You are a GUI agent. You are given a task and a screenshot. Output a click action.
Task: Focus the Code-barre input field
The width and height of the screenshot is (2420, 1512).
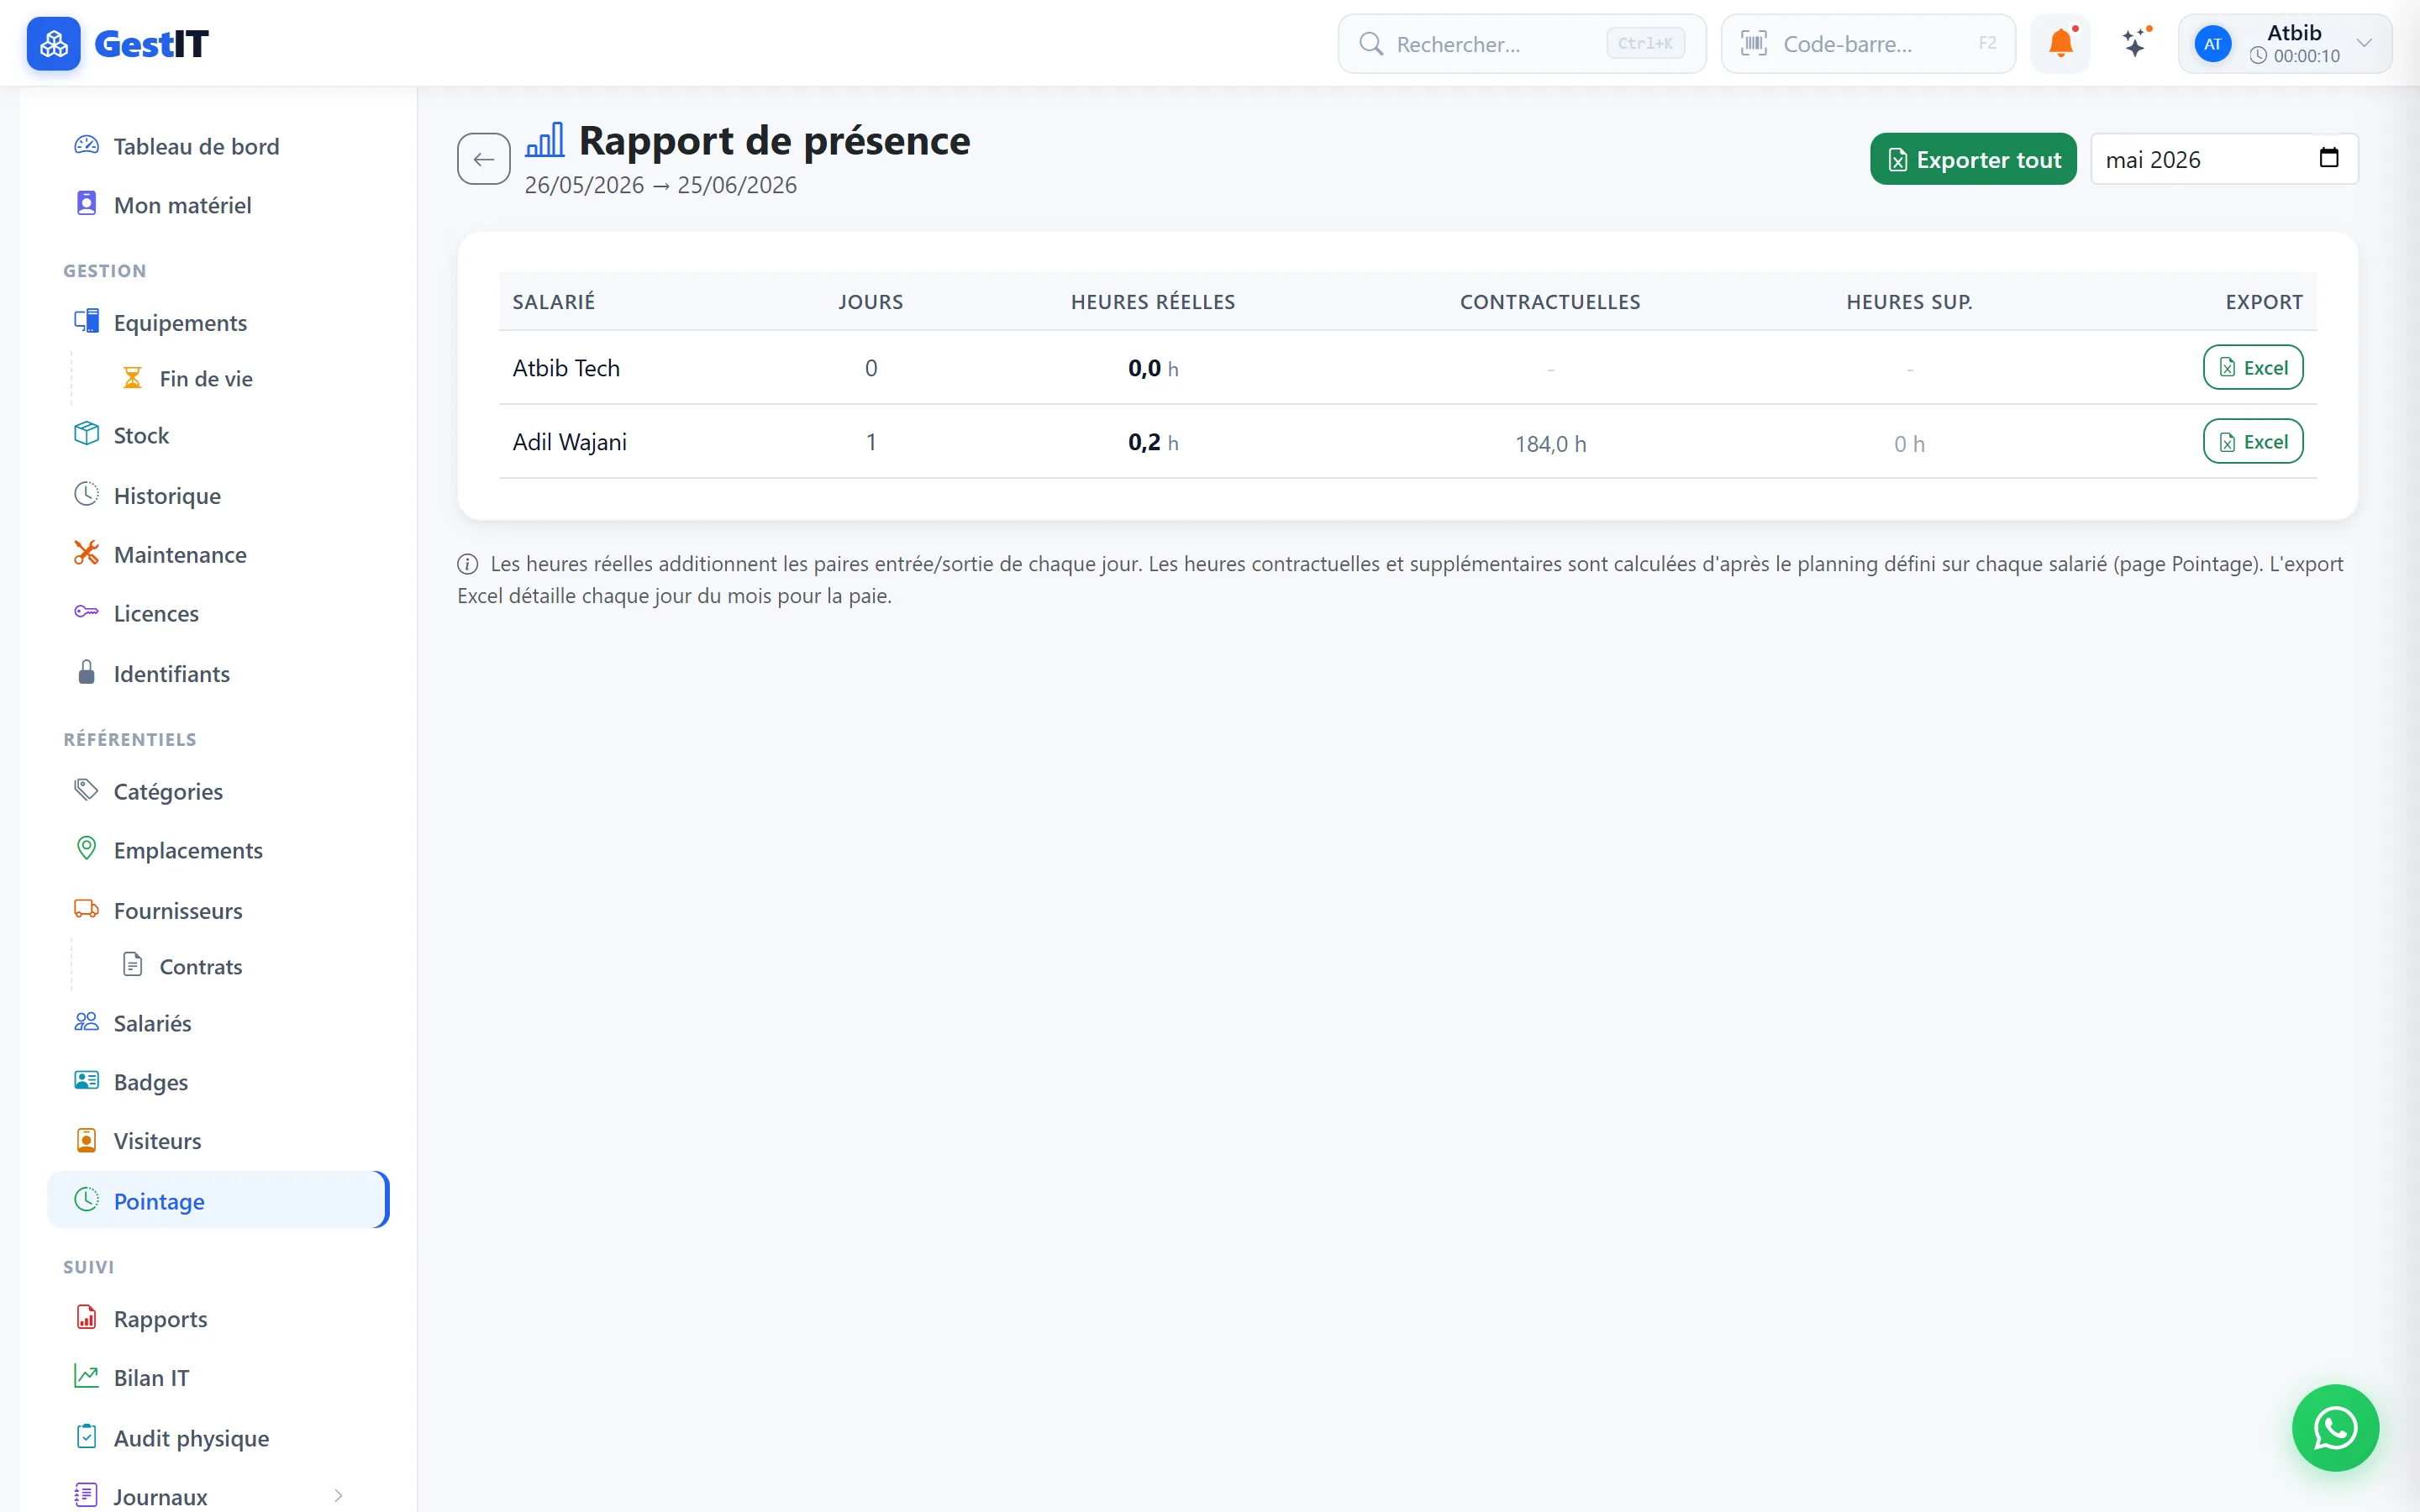tap(1867, 43)
